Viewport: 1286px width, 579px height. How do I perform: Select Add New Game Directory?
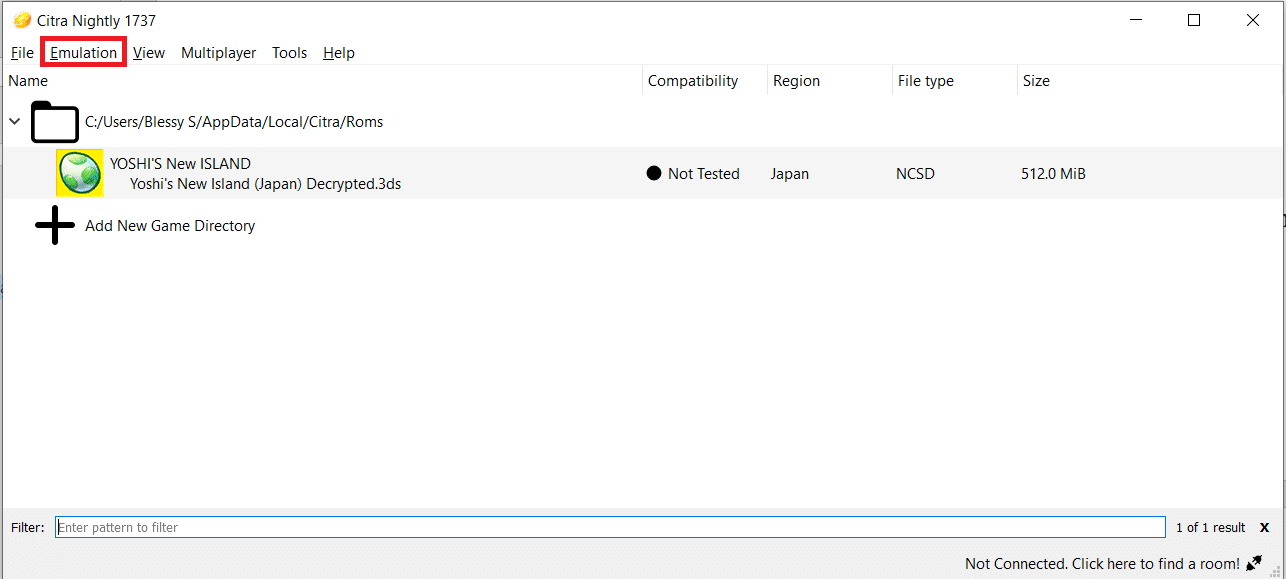[x=170, y=226]
